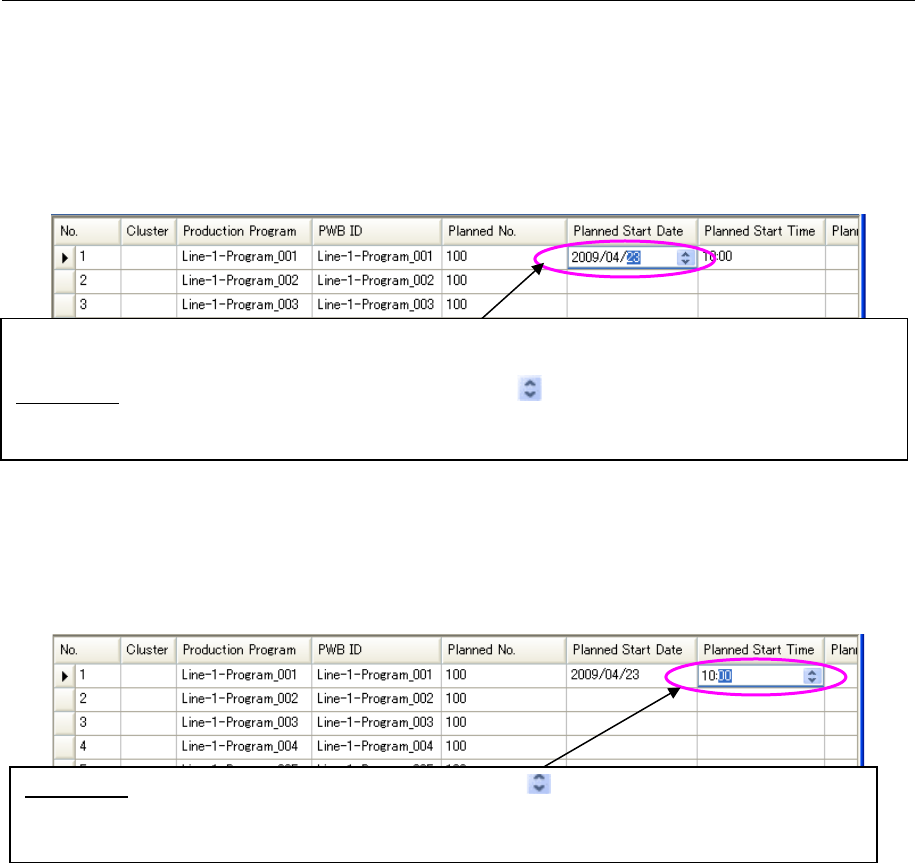Viewport: 915px width, 863px height.
Task: Click Planned No. 100 in row 2 of upper table
Action: coord(504,281)
